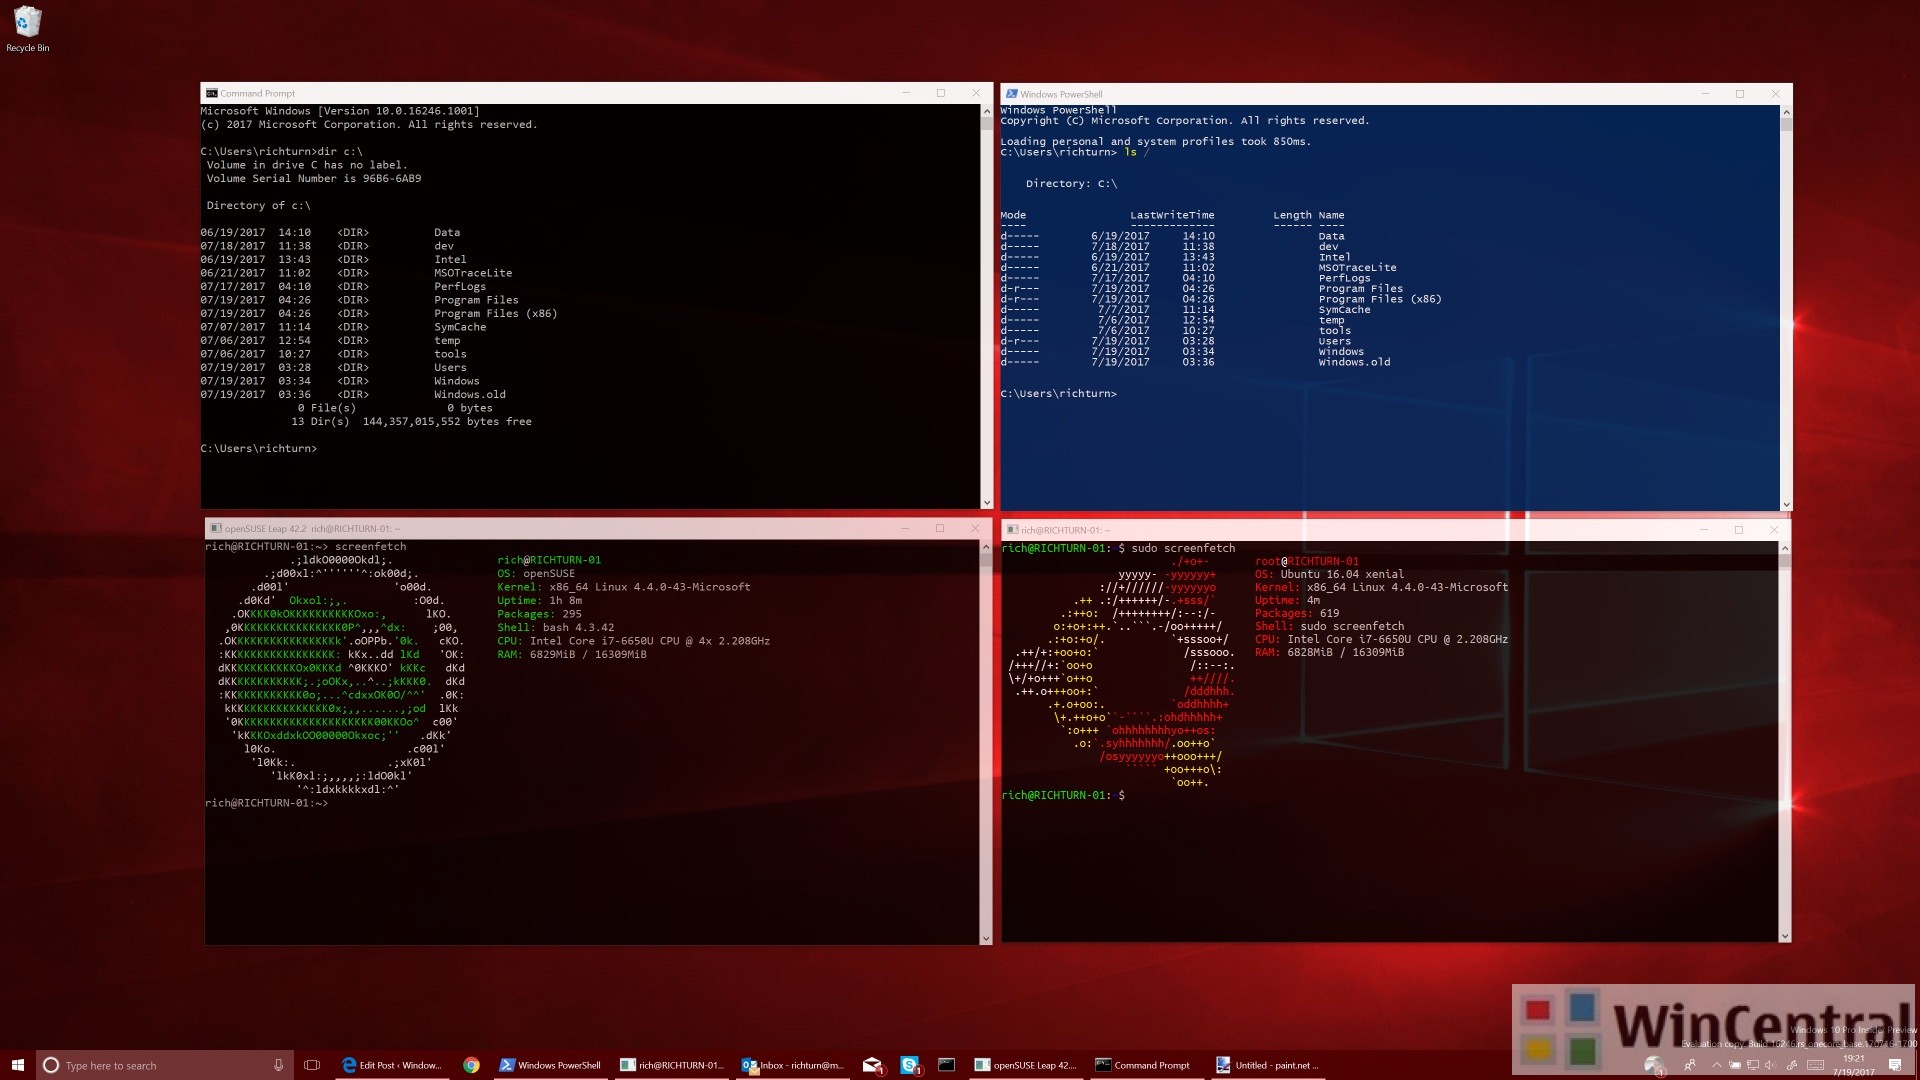Click the People icon in system tray
This screenshot has width=1920, height=1080.
point(1690,1065)
